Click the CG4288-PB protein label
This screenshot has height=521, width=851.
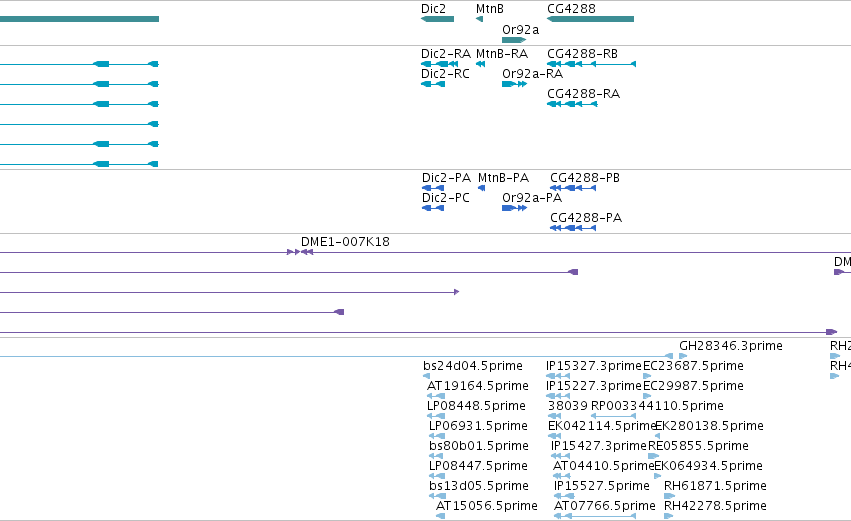point(585,178)
